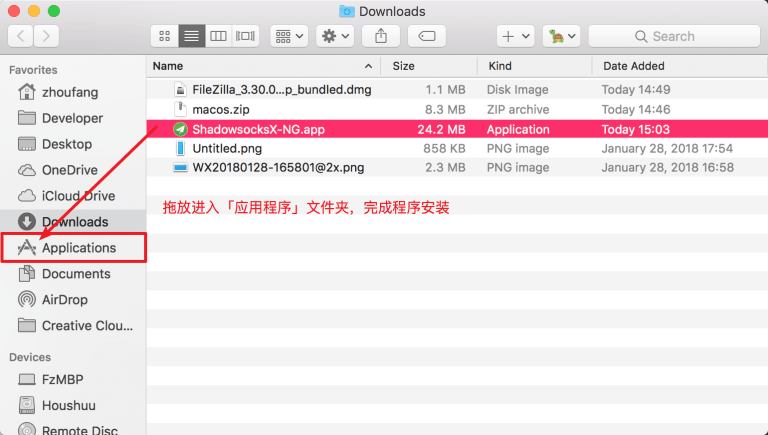The height and width of the screenshot is (435, 768).
Task: Switch to icon view
Action: click(x=165, y=36)
